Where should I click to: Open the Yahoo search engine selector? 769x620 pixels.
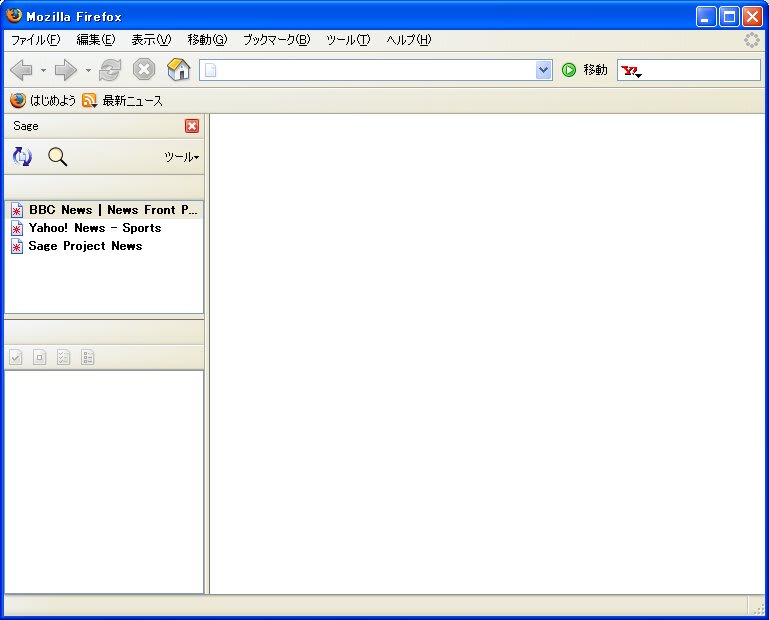[632, 71]
